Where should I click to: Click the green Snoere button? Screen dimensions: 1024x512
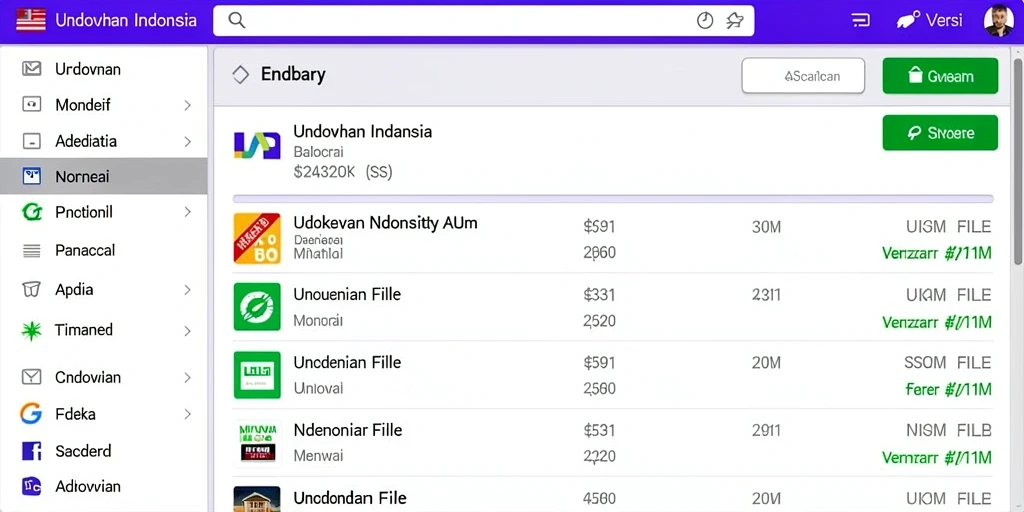pyautogui.click(x=940, y=133)
